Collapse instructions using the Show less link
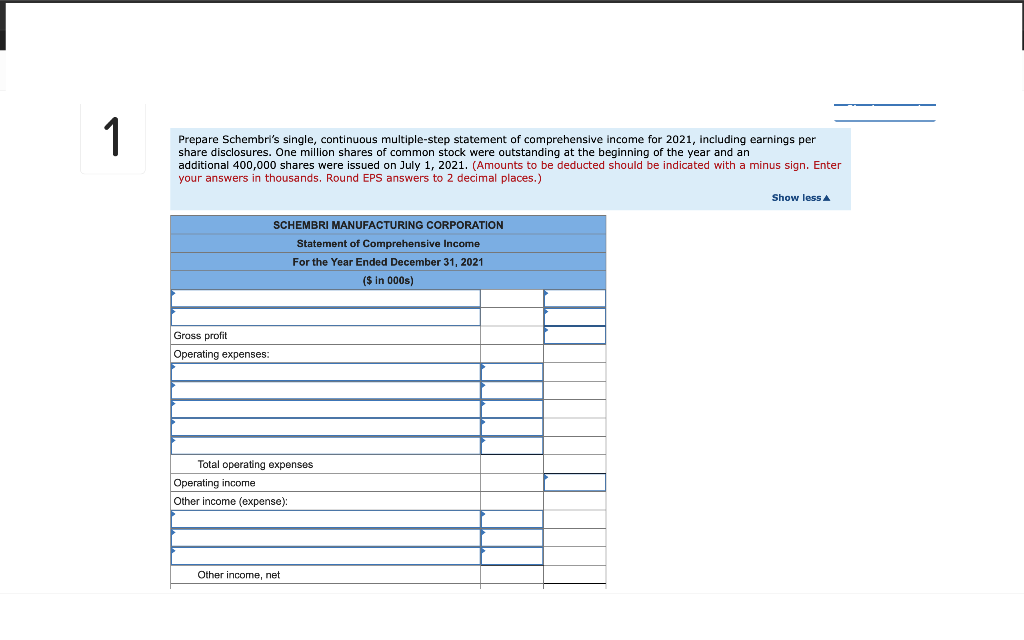The image size is (1024, 640). click(x=800, y=197)
